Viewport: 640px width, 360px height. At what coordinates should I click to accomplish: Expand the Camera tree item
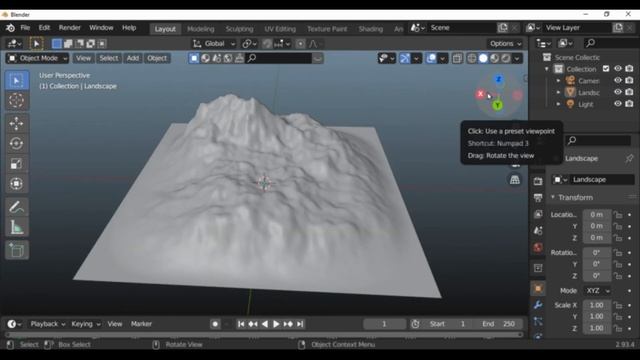point(558,80)
